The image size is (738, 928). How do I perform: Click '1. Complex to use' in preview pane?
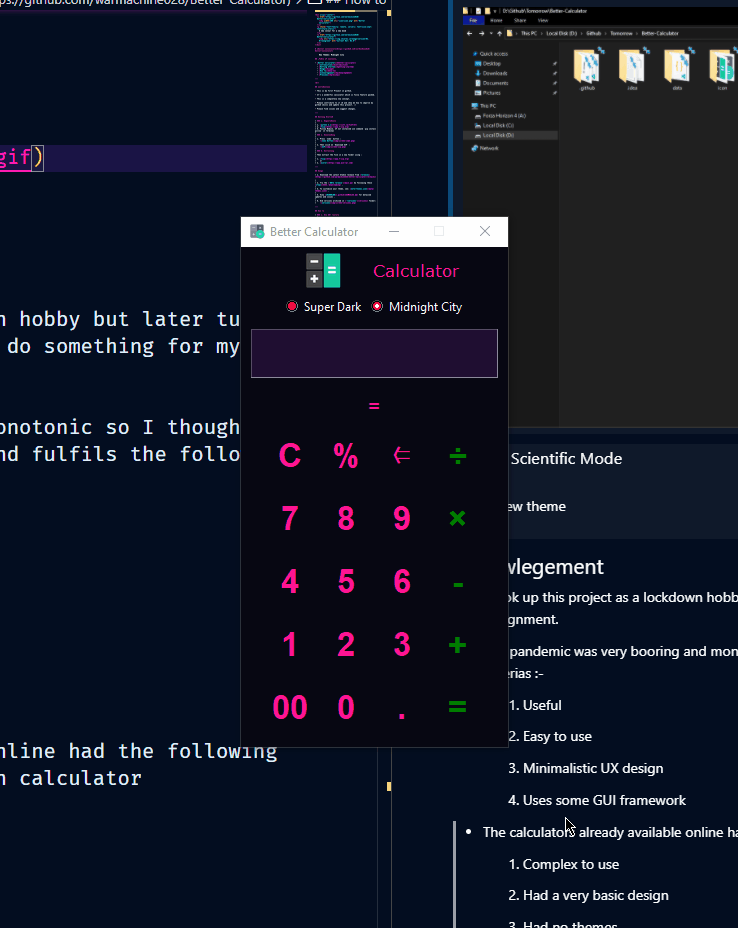click(563, 864)
